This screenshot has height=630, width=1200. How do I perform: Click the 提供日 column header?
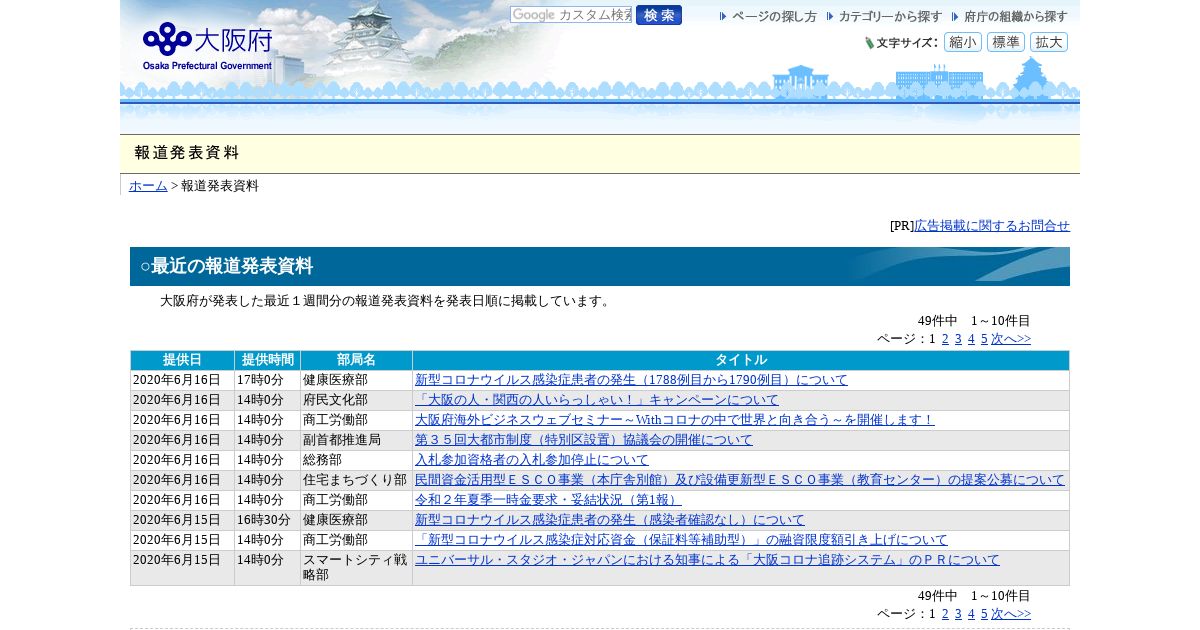click(x=183, y=360)
